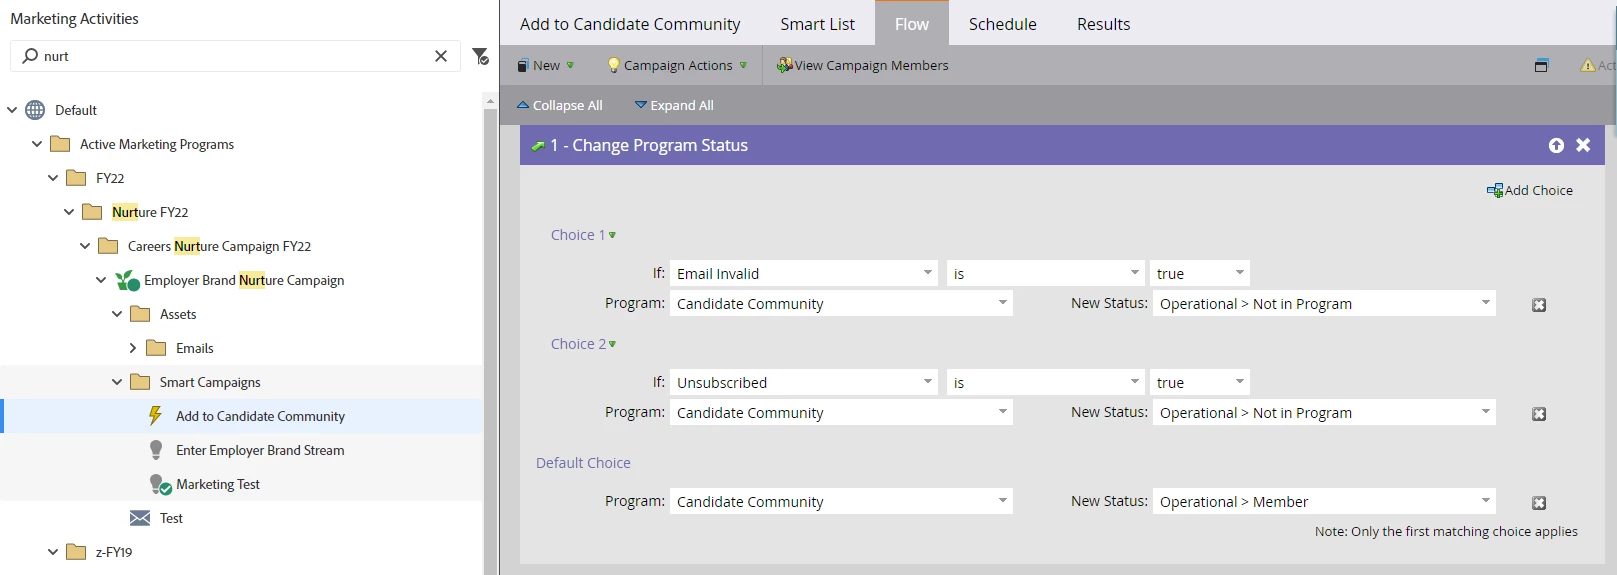Switch to the Smart List tab
The height and width of the screenshot is (575, 1617).
coord(817,24)
